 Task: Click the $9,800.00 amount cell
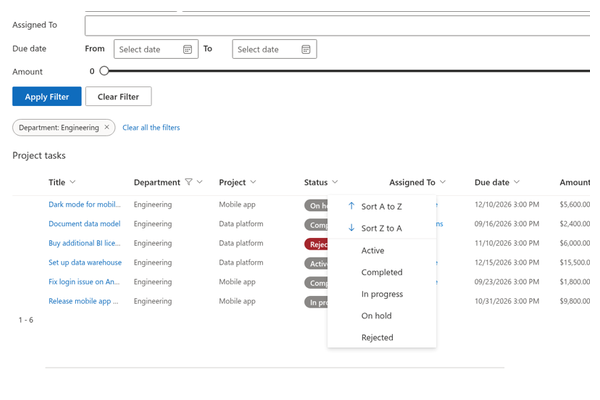click(x=575, y=301)
